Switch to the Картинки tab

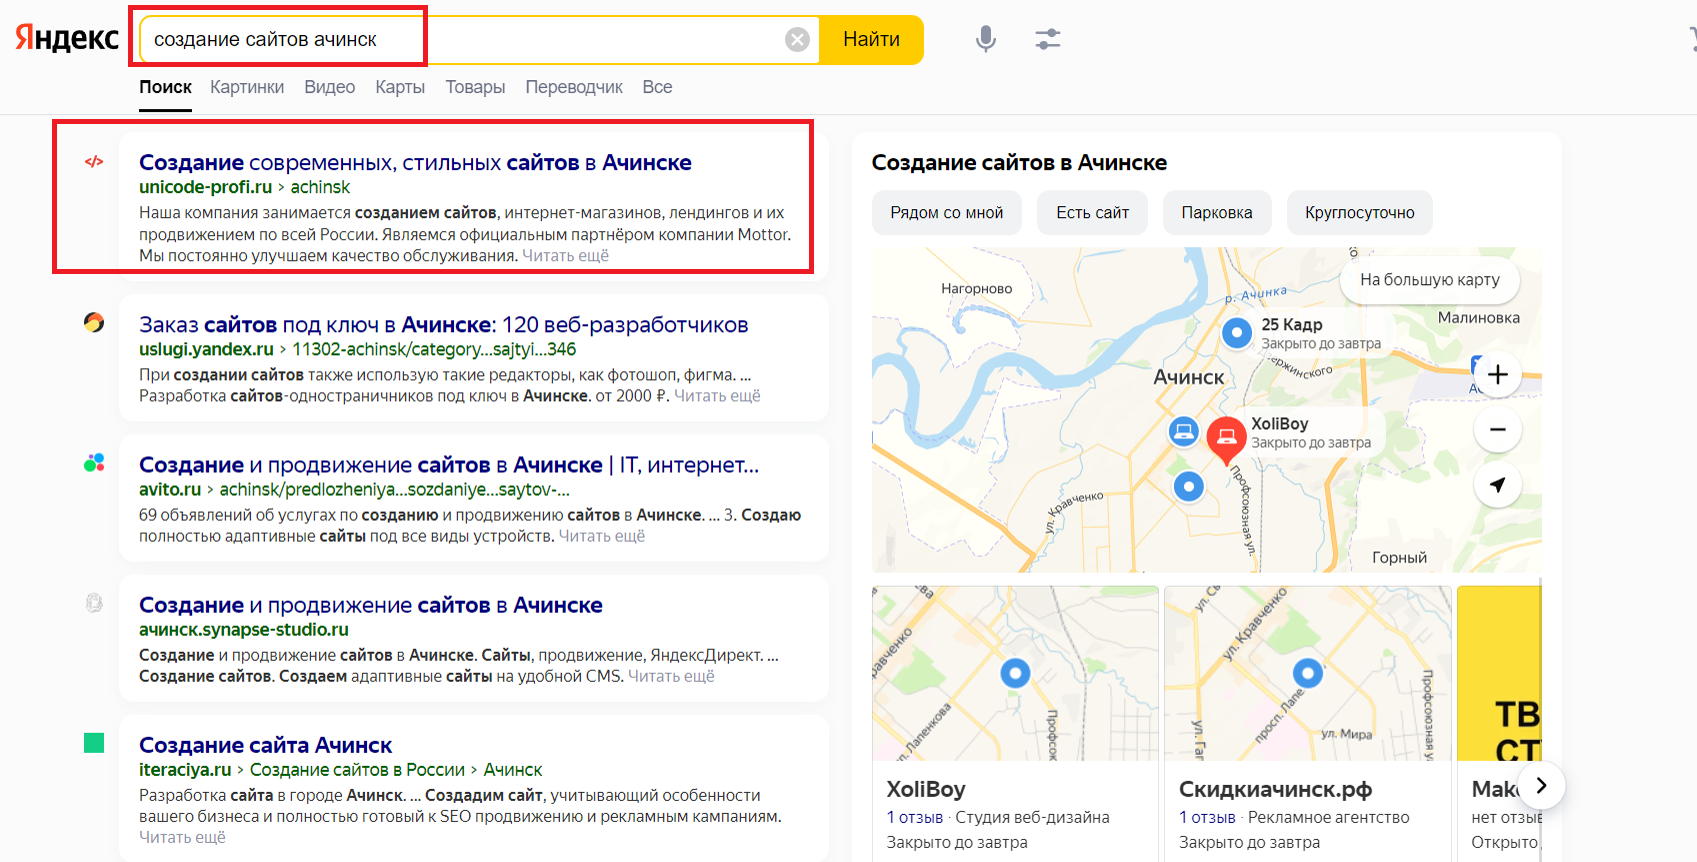247,87
